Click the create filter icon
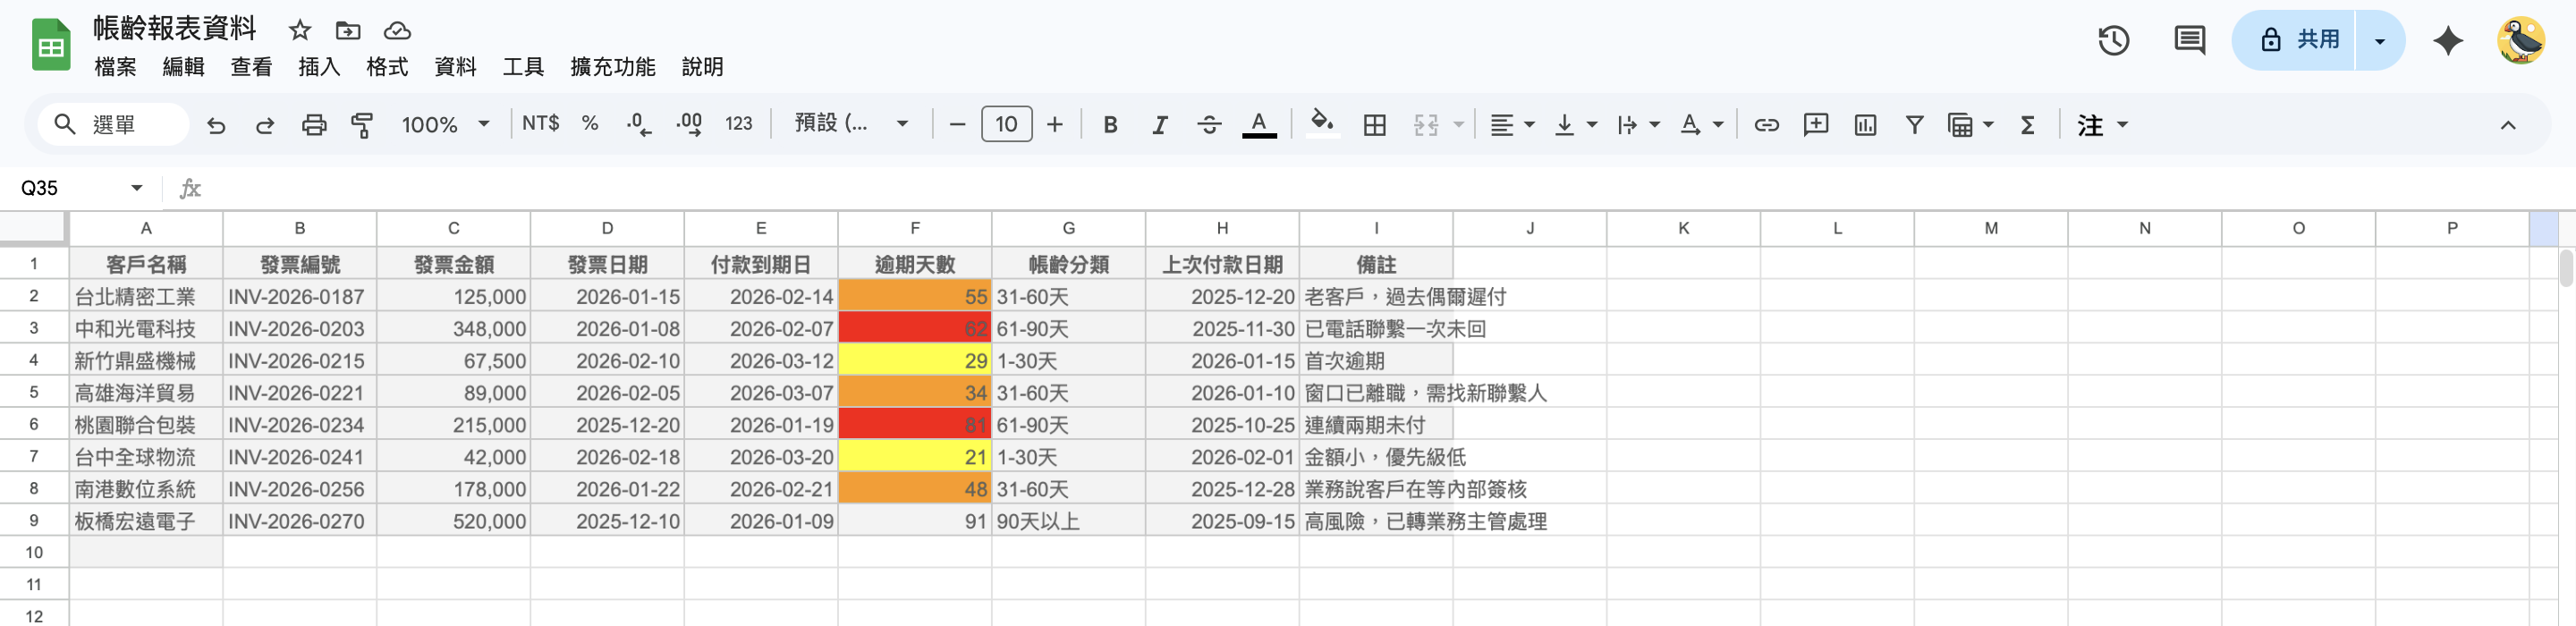Image resolution: width=2576 pixels, height=626 pixels. 1913,125
